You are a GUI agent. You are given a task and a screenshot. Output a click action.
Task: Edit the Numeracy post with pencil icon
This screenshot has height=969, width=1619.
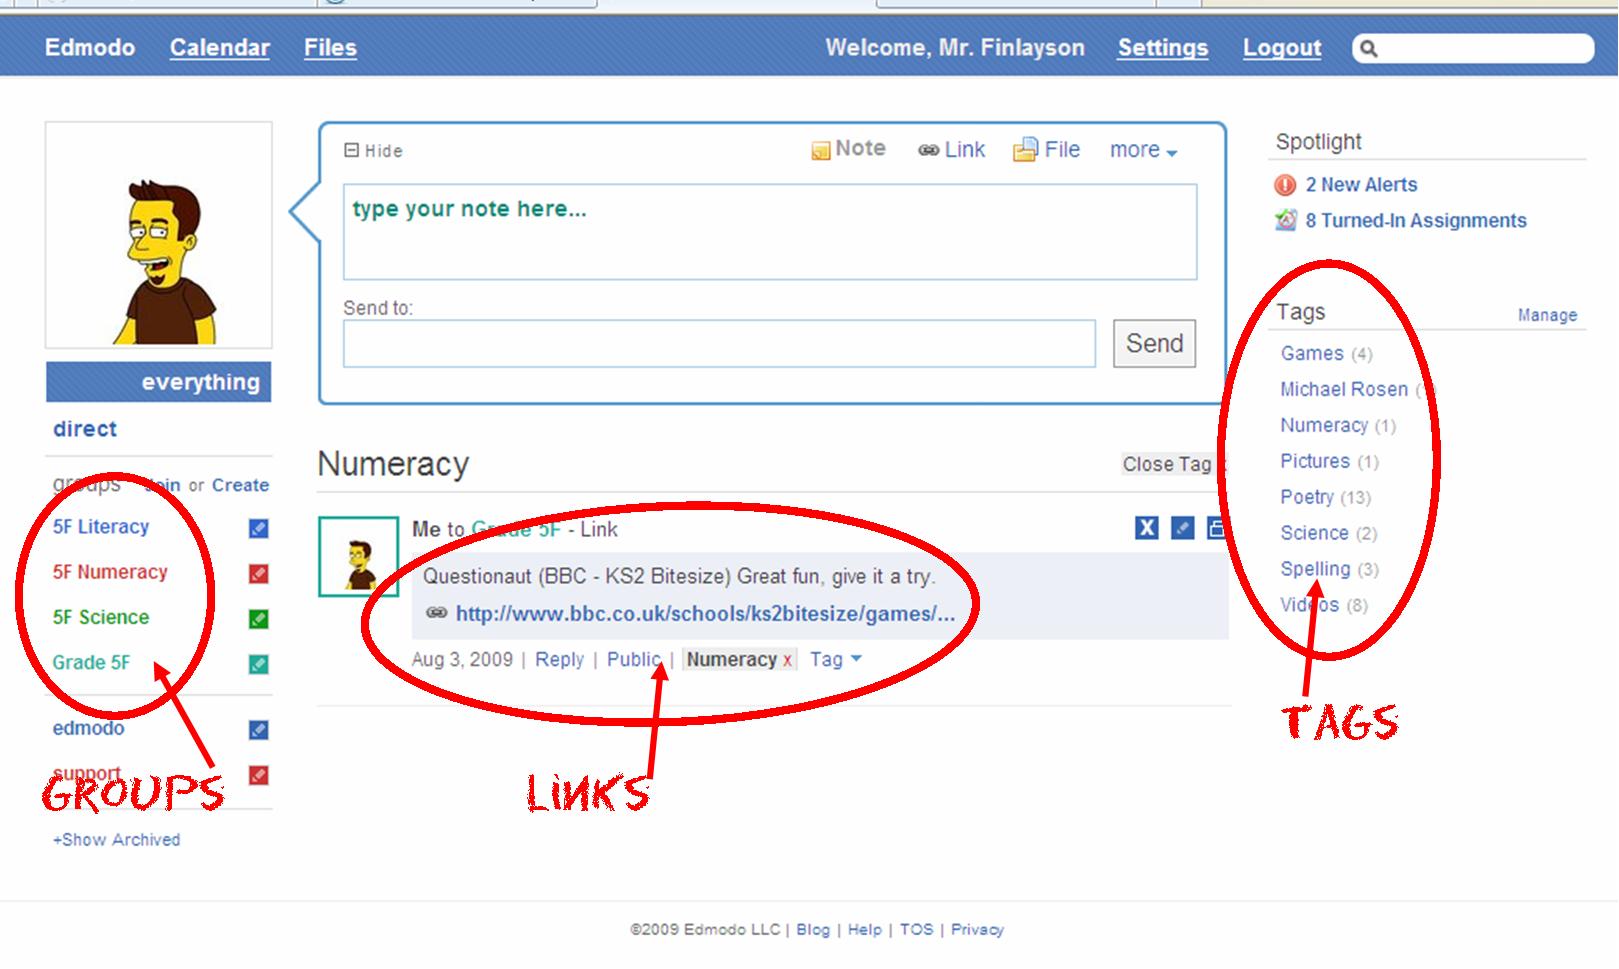coord(1182,528)
